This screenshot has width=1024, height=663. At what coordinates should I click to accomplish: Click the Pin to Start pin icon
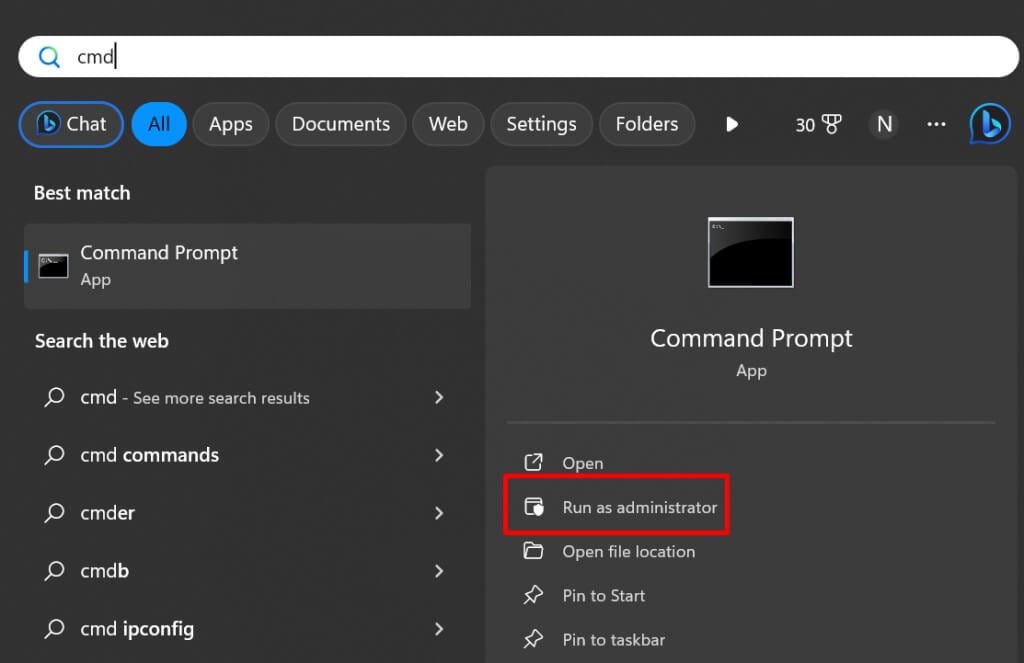pyautogui.click(x=534, y=595)
